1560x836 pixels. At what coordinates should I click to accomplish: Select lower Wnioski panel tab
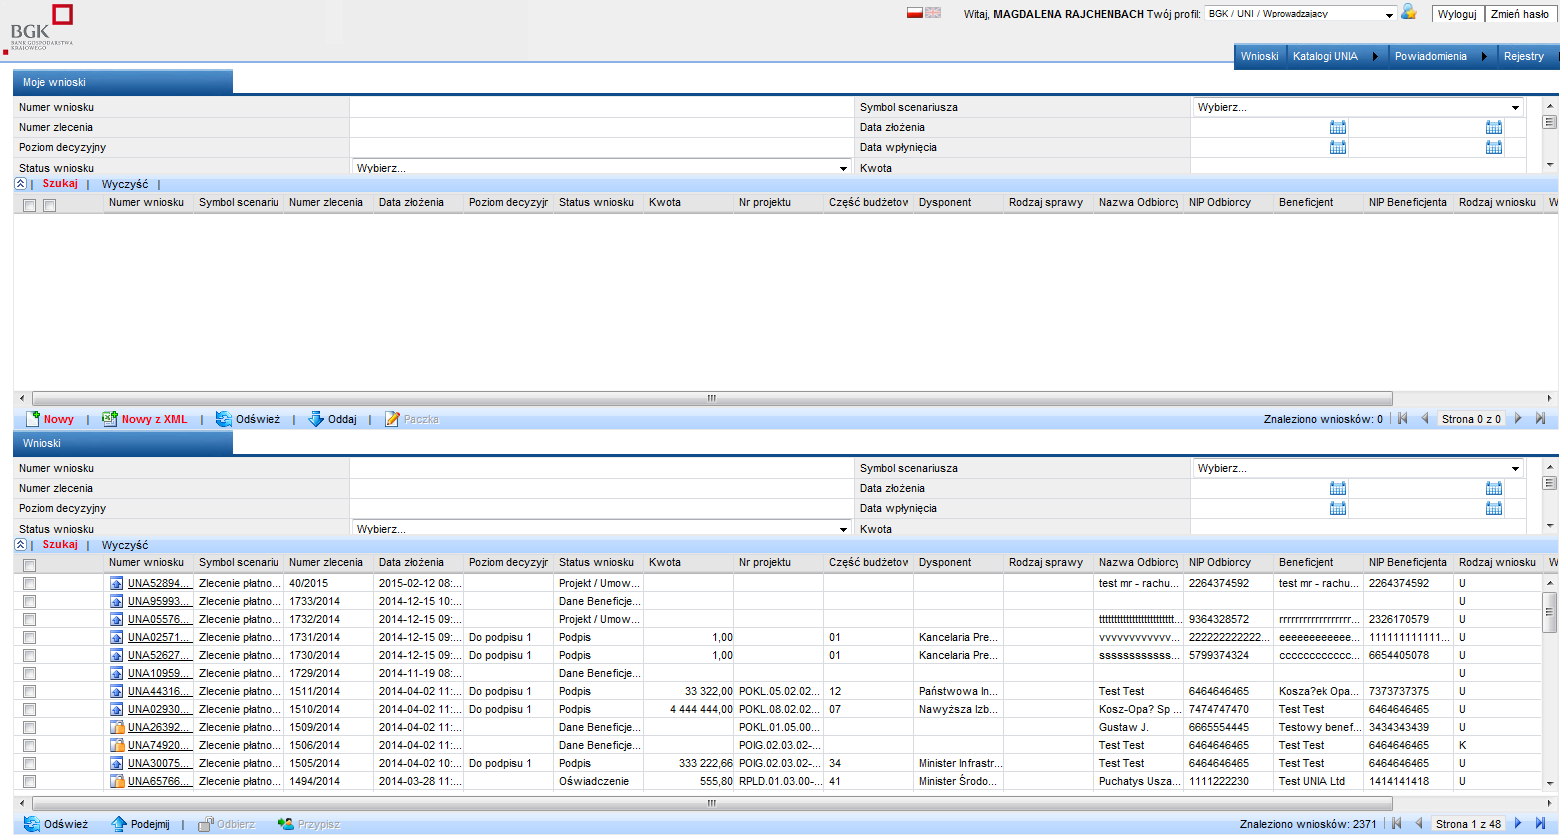123,443
